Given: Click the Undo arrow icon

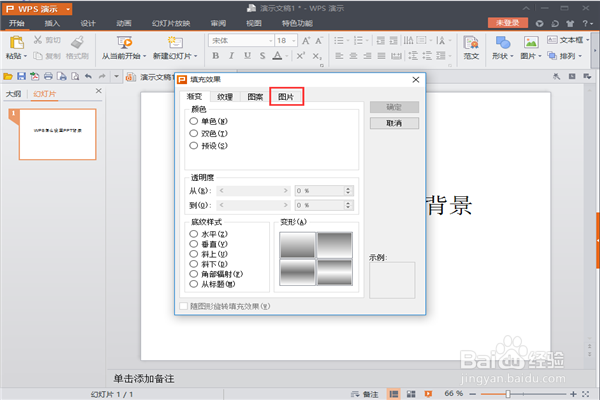Looking at the screenshot, I should click(88, 77).
